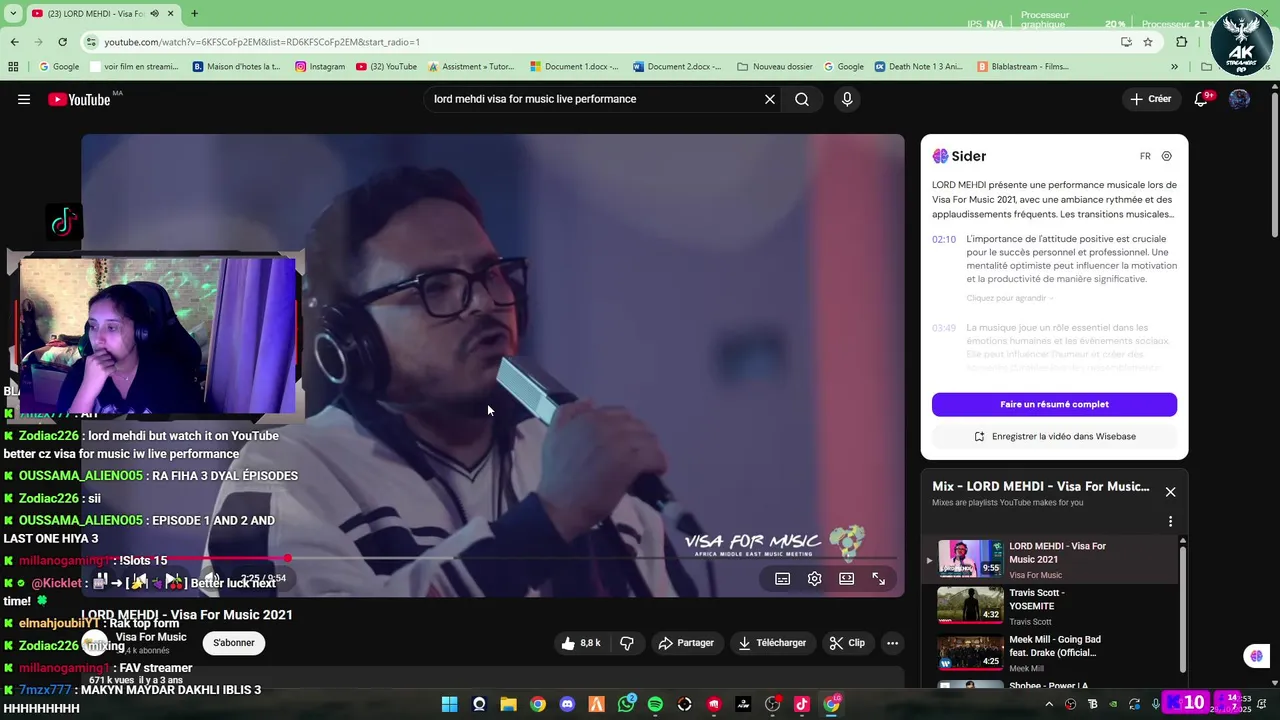
Task: Open the Death Note 1 3 Ani... bookmark
Action: tap(918, 67)
